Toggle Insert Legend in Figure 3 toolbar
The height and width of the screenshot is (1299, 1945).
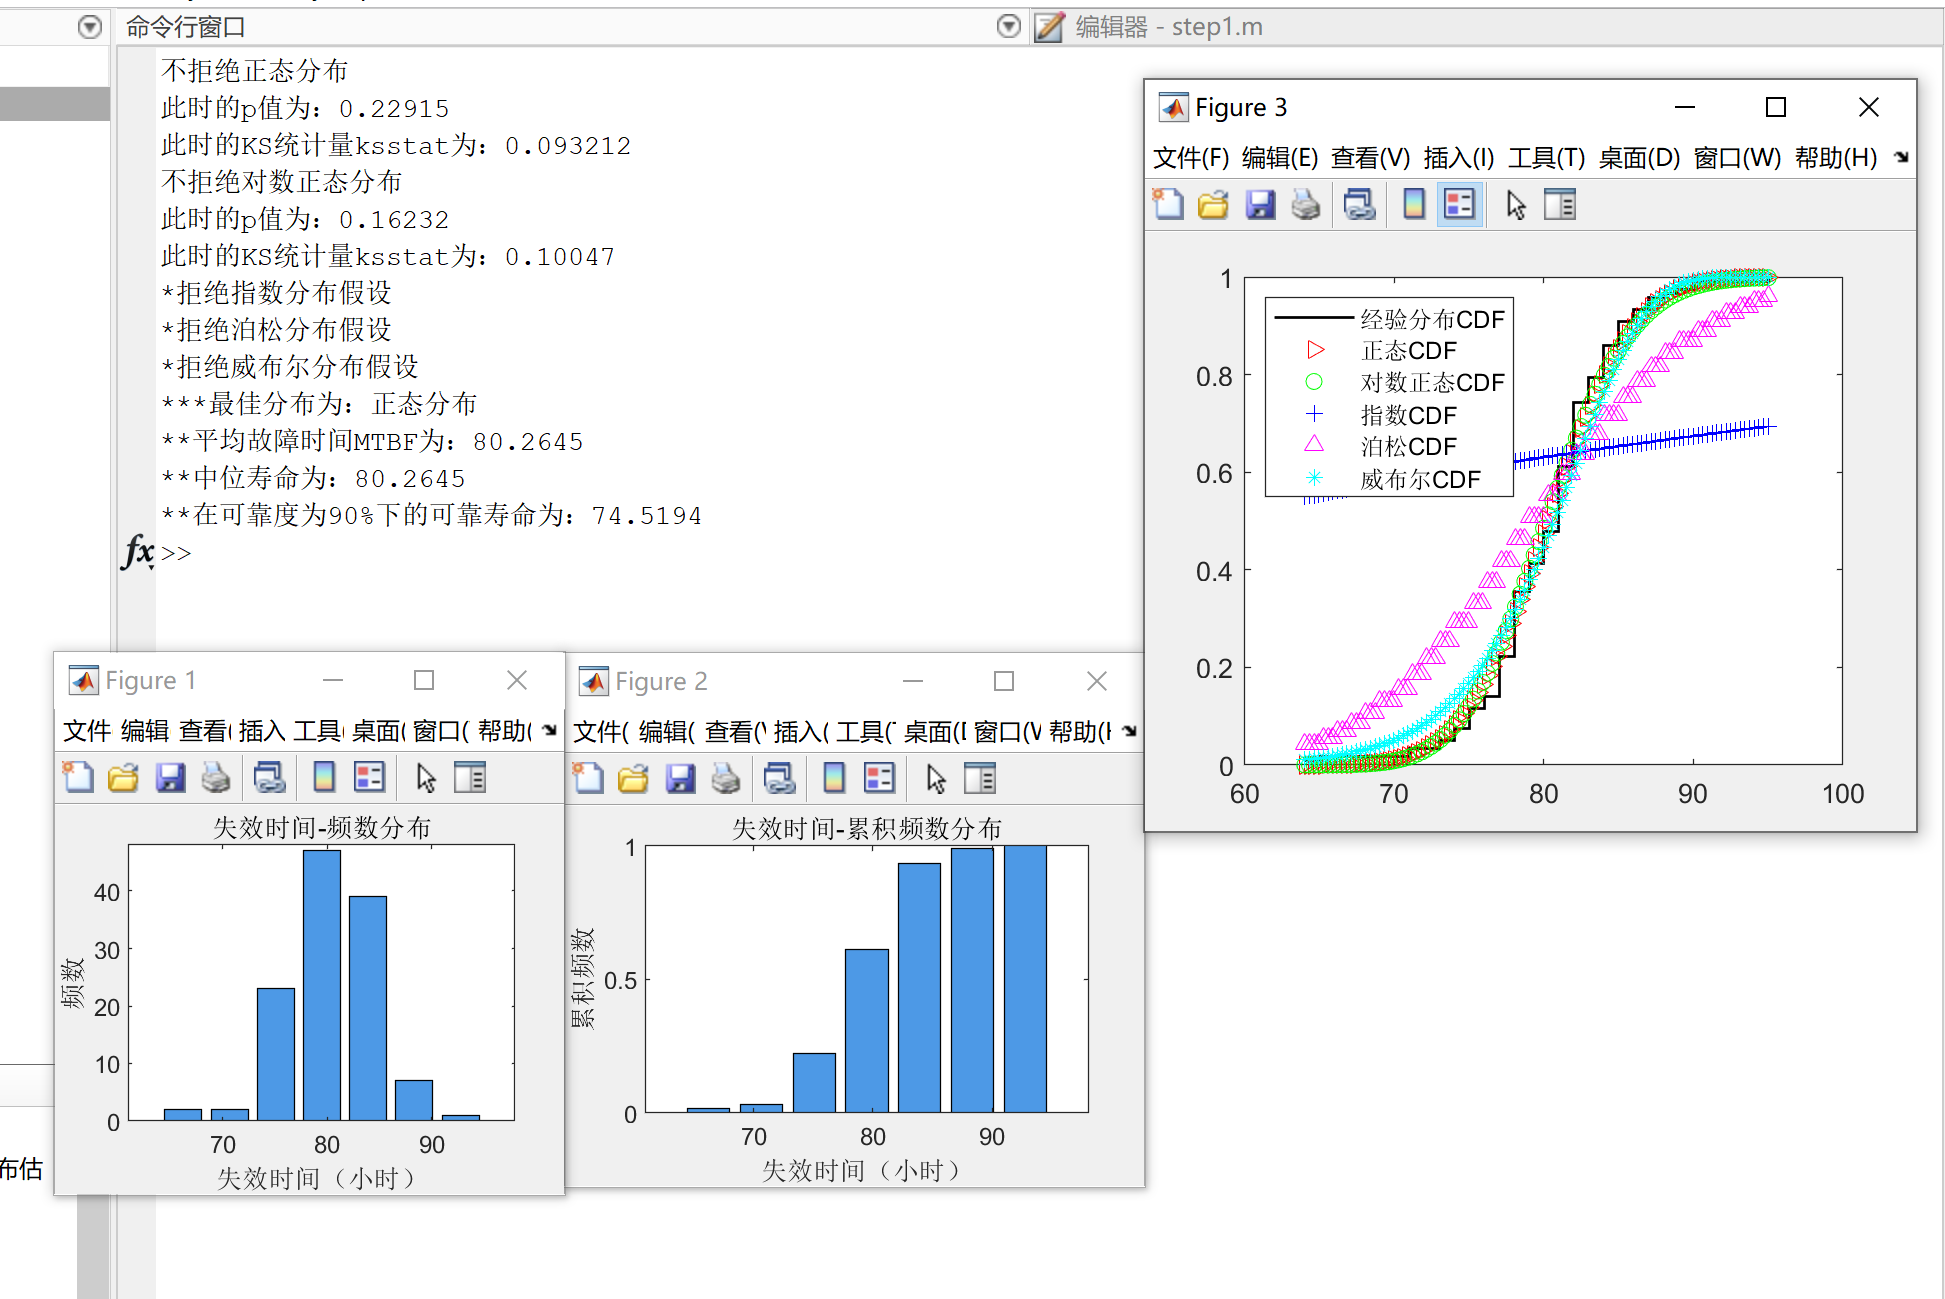pos(1460,205)
